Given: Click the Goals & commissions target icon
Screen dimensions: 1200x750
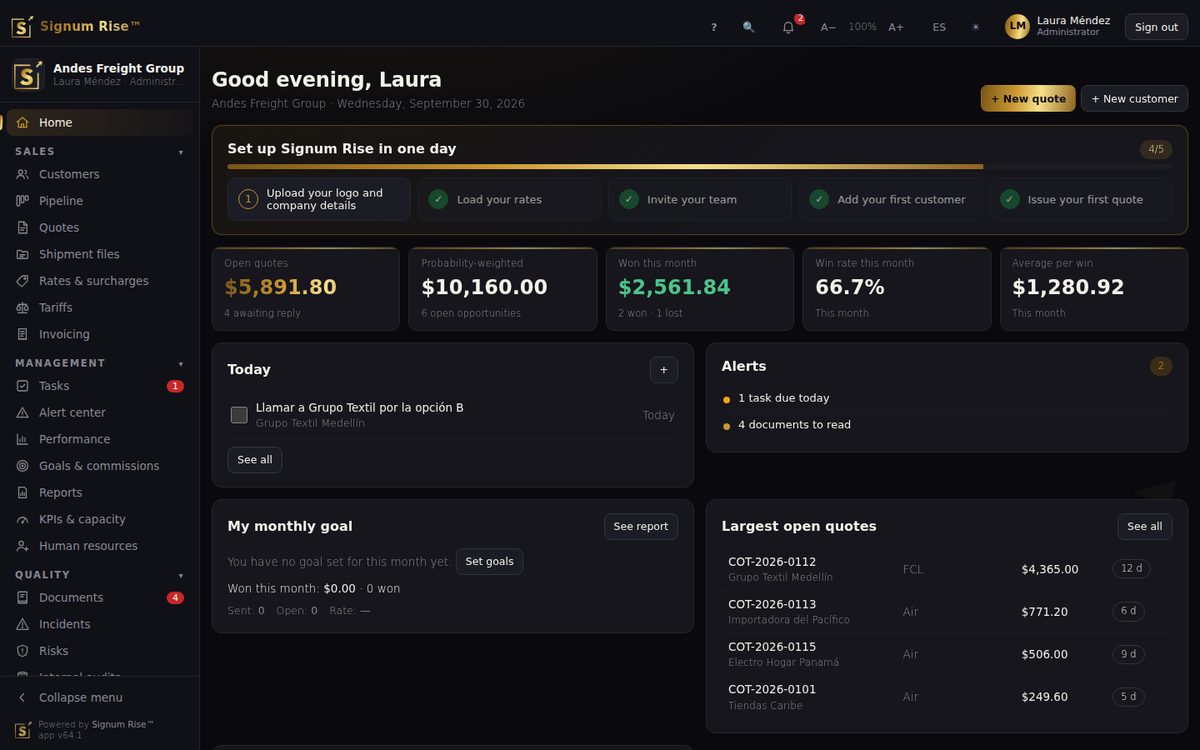Looking at the screenshot, I should (x=22, y=466).
